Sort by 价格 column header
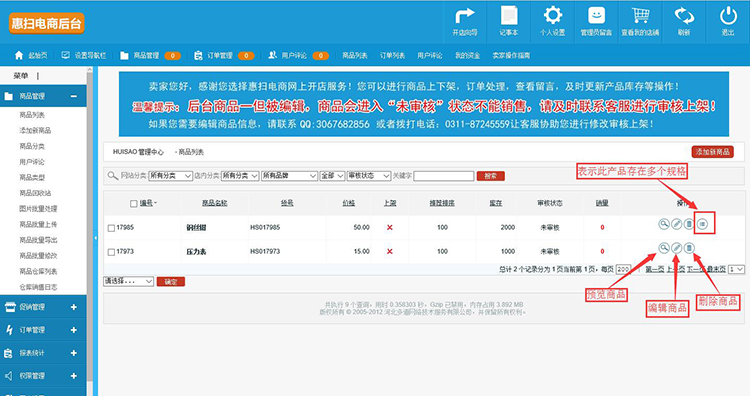 [348, 203]
